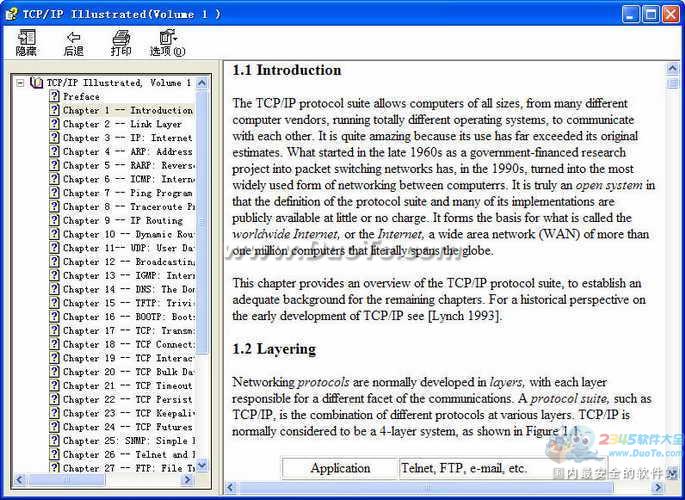Click the tree pane's vertical scroll down arrow
The height and width of the screenshot is (500, 685).
pyautogui.click(x=202, y=465)
